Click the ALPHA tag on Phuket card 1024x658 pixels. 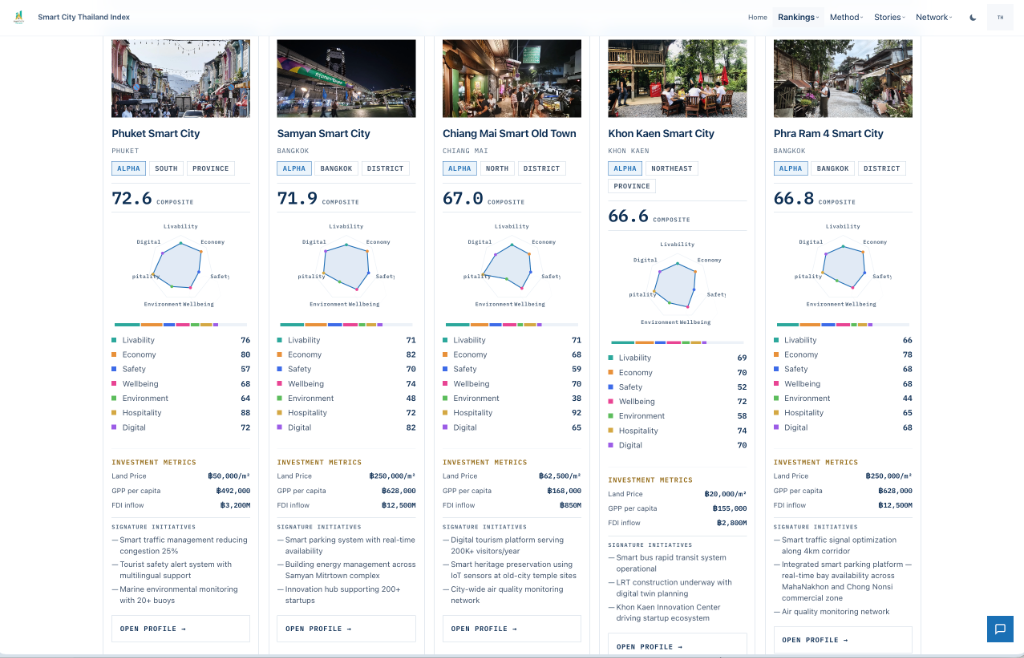[129, 168]
